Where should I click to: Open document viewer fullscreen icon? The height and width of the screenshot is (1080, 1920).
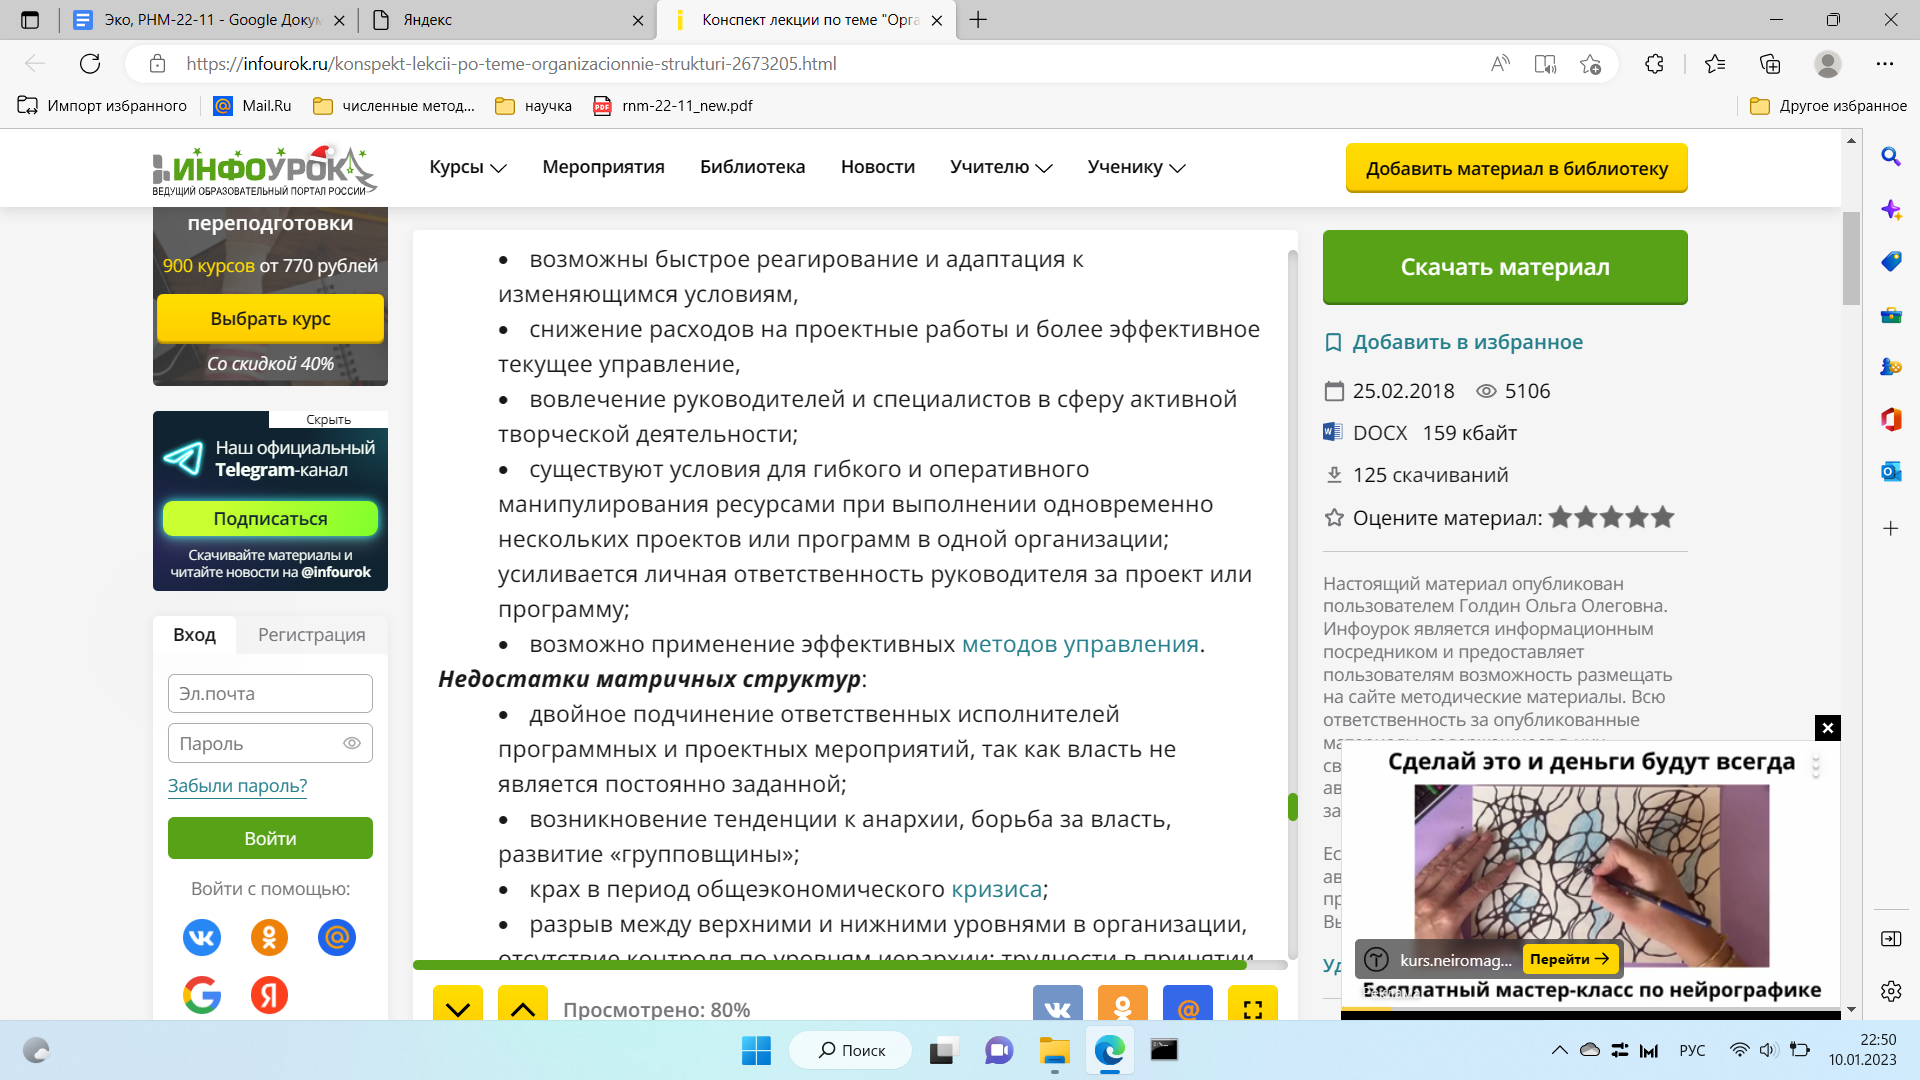coord(1253,1004)
